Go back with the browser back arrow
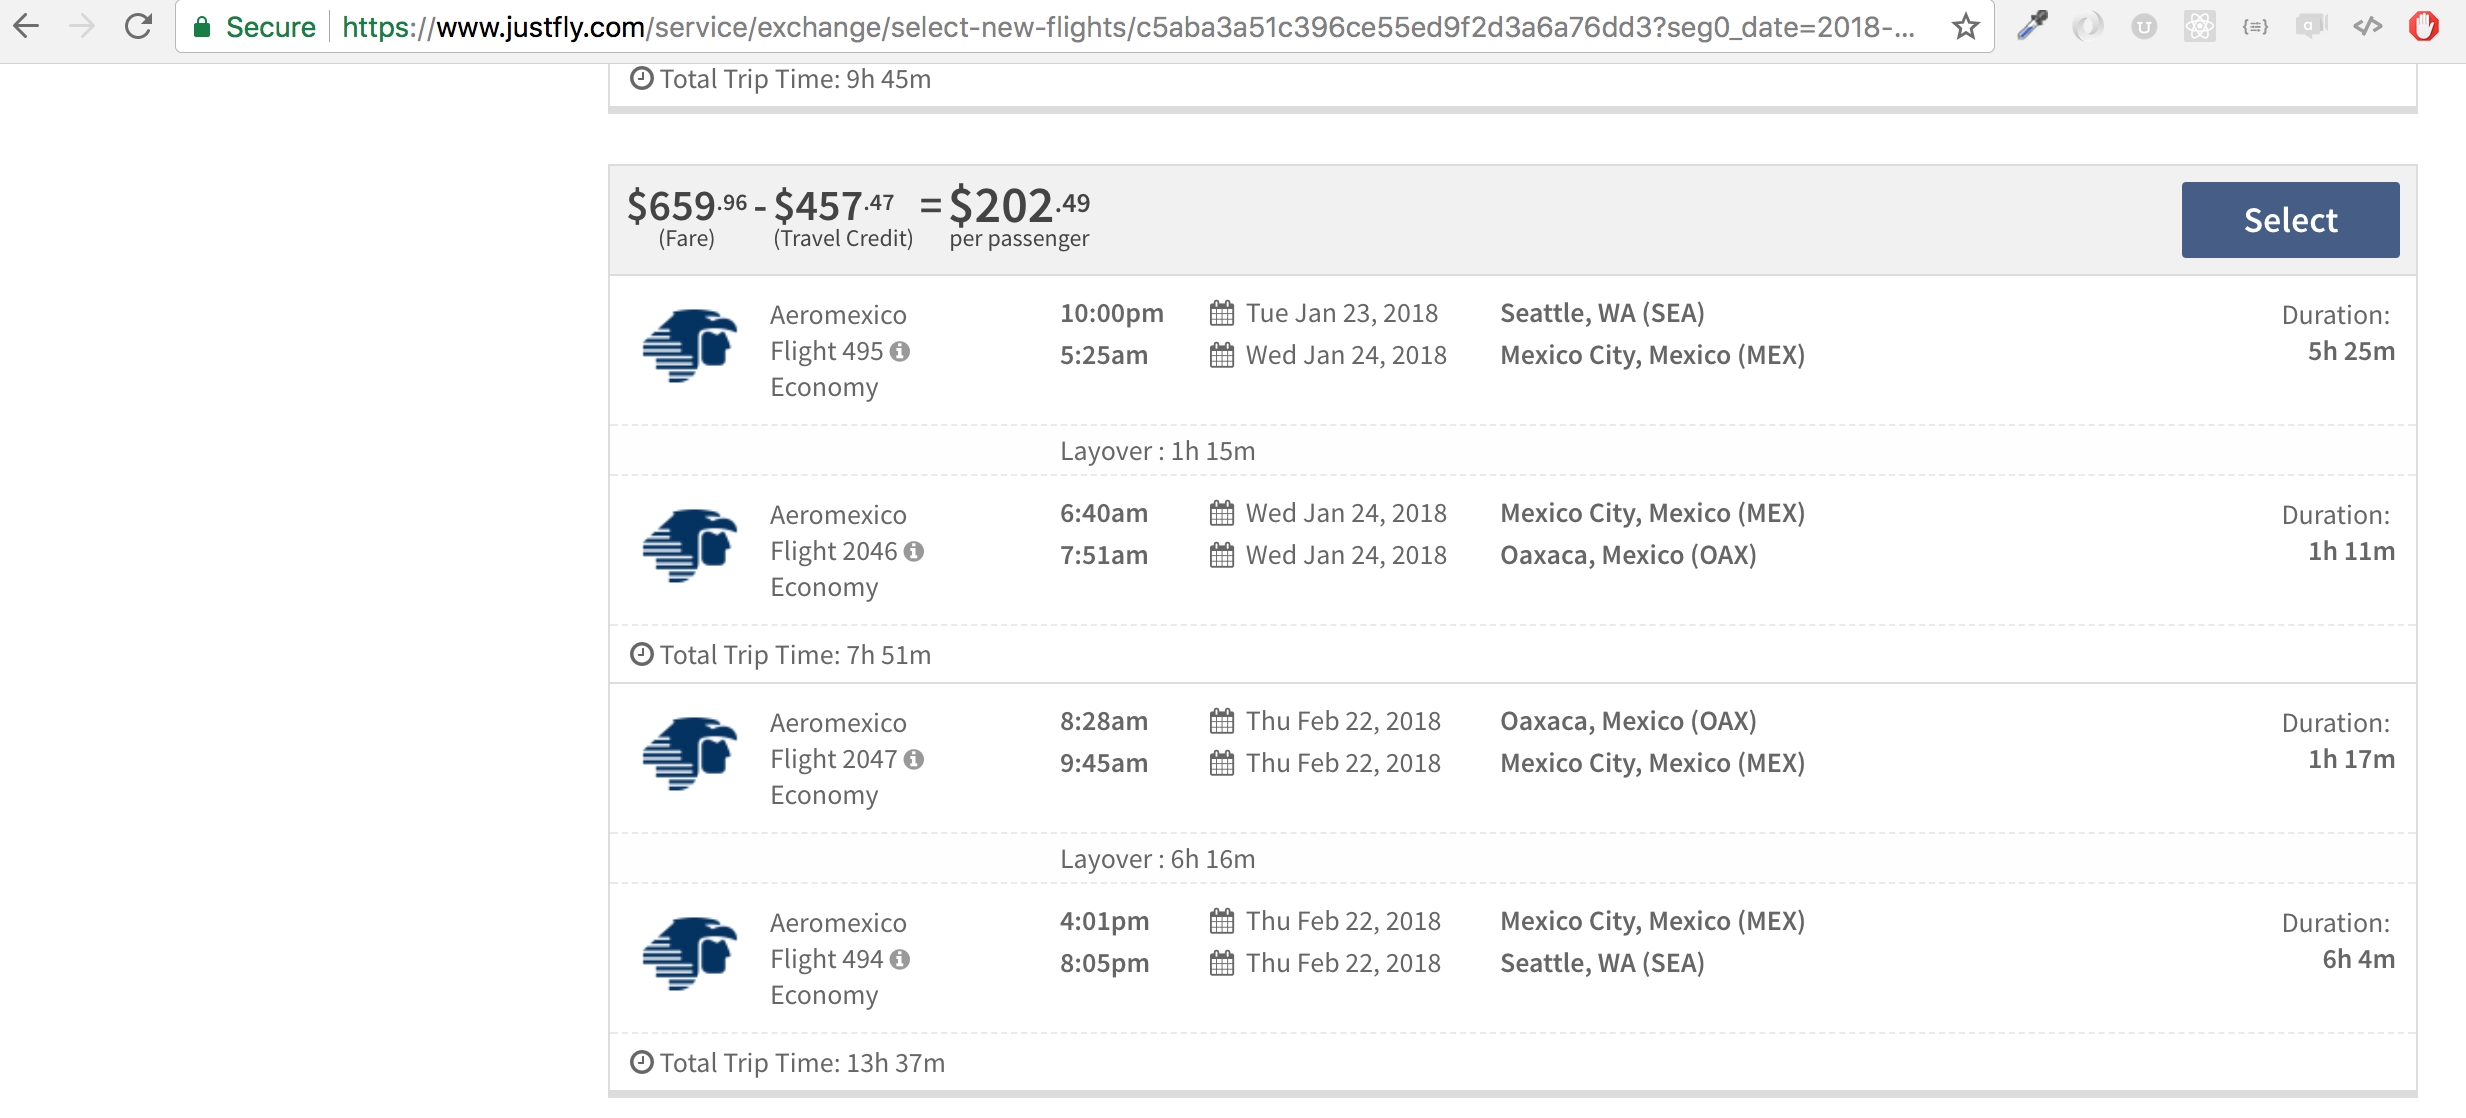 pyautogui.click(x=27, y=27)
